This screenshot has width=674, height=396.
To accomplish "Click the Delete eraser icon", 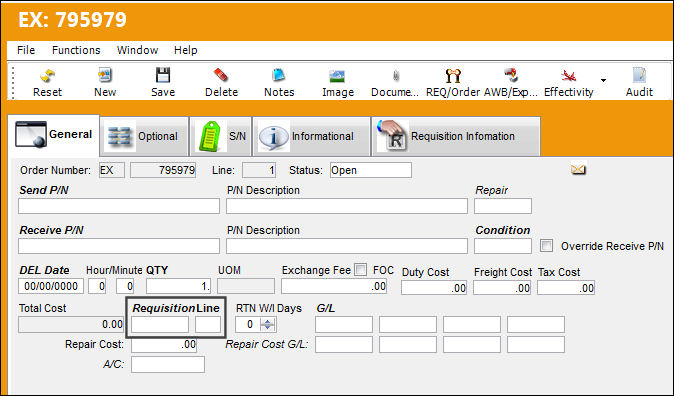I will coord(221,83).
